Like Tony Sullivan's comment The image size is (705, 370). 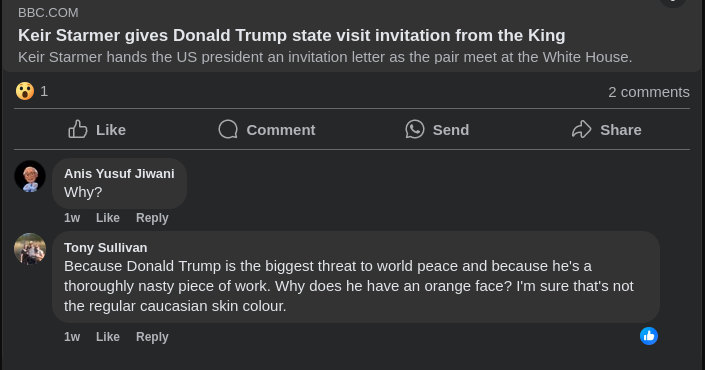click(107, 337)
